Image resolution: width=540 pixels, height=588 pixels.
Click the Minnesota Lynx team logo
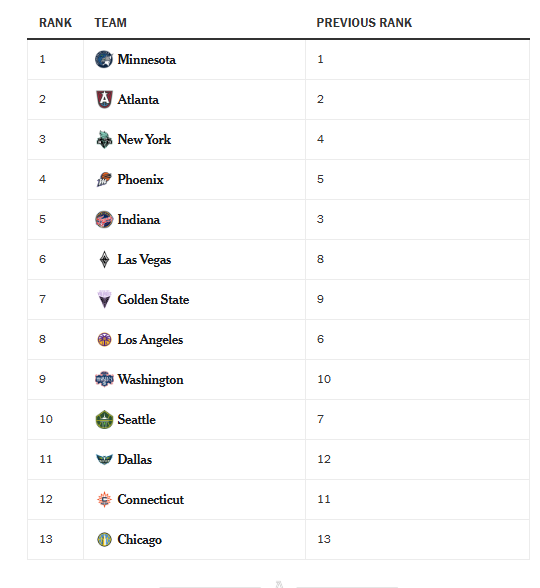pyautogui.click(x=104, y=60)
